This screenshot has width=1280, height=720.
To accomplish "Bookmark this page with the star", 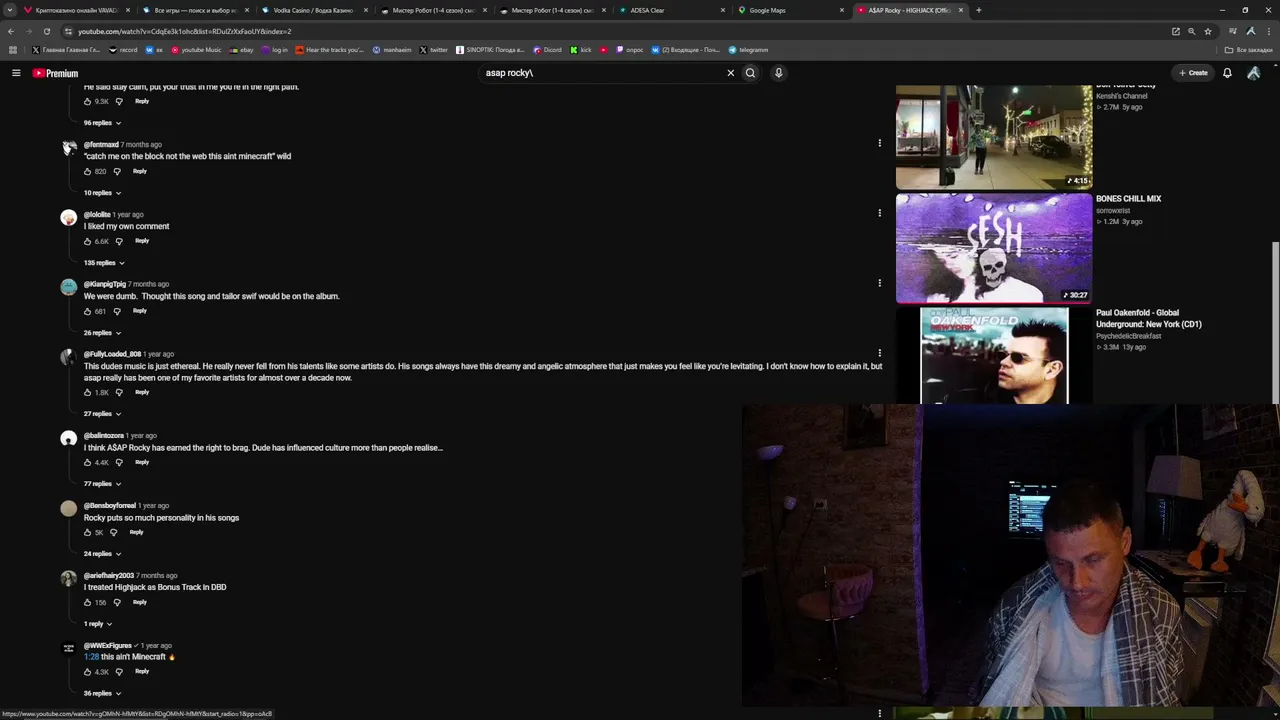I will click(x=1207, y=31).
